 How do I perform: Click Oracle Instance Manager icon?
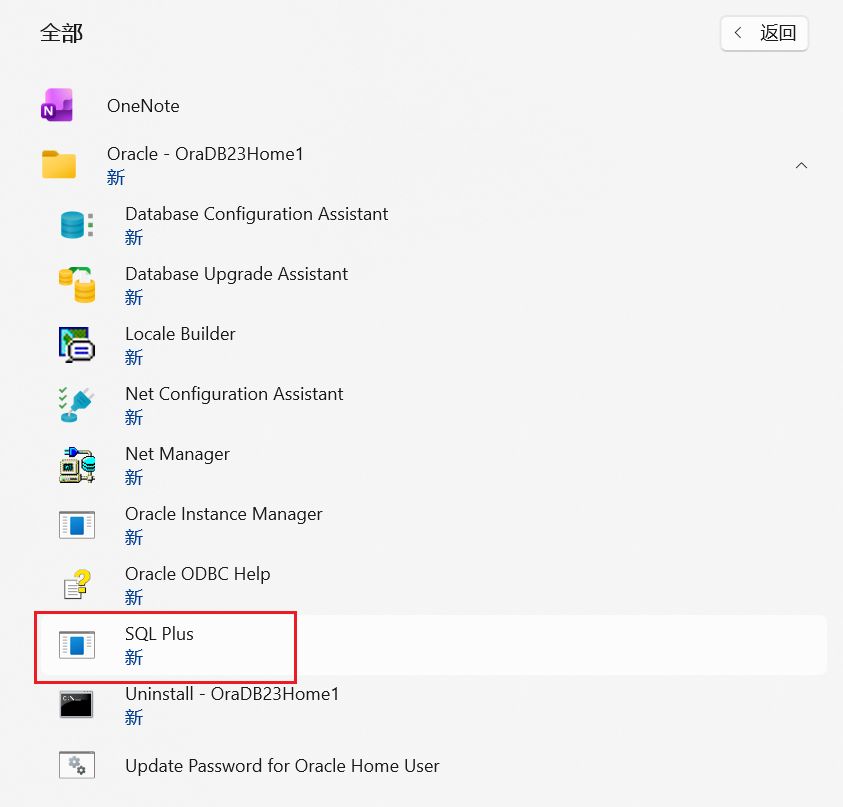click(x=77, y=525)
